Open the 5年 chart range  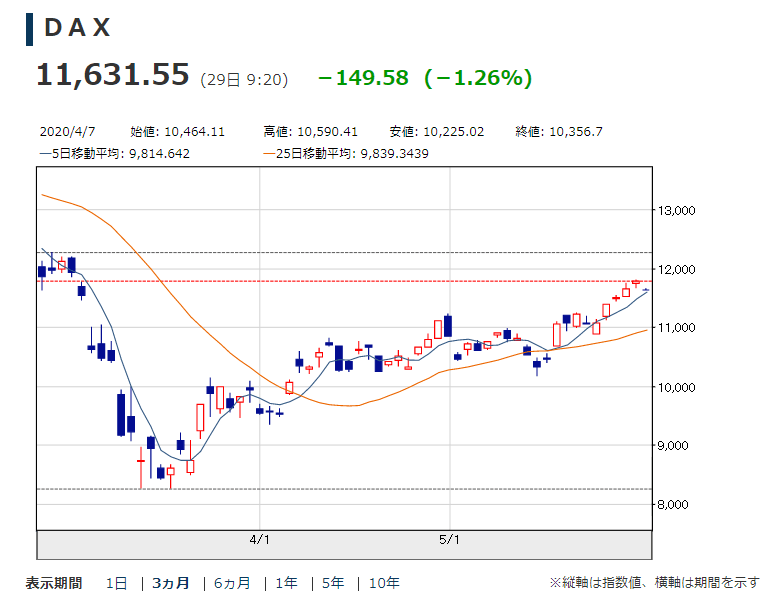point(333,584)
